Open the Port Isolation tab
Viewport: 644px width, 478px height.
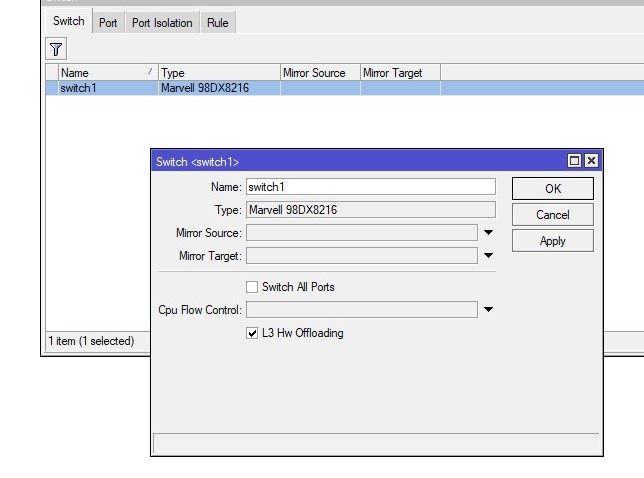coord(162,23)
